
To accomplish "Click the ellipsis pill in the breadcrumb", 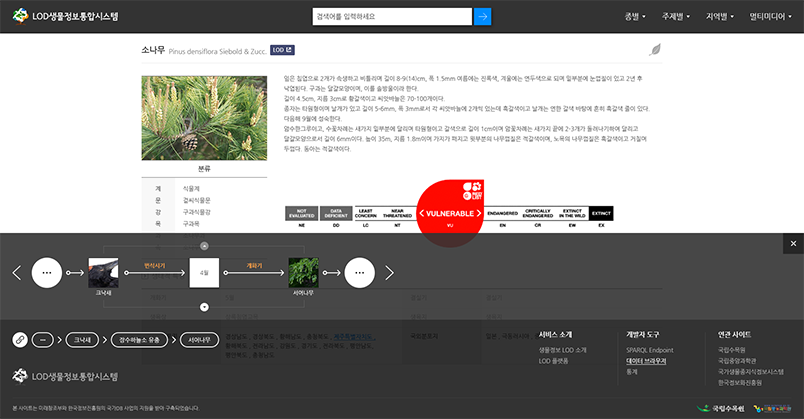I will click(x=43, y=340).
